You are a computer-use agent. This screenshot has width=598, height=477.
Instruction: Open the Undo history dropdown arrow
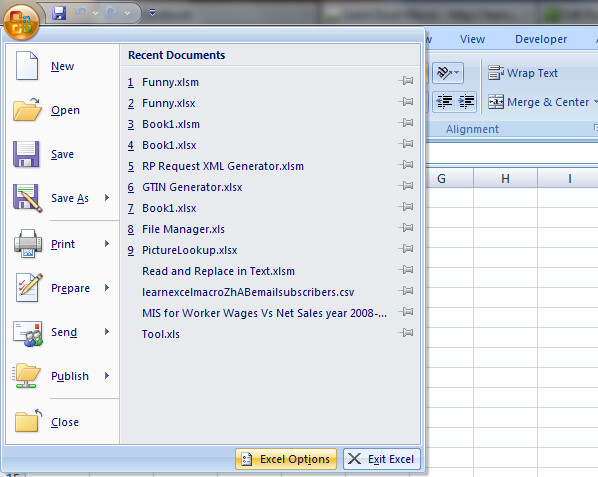tap(95, 13)
